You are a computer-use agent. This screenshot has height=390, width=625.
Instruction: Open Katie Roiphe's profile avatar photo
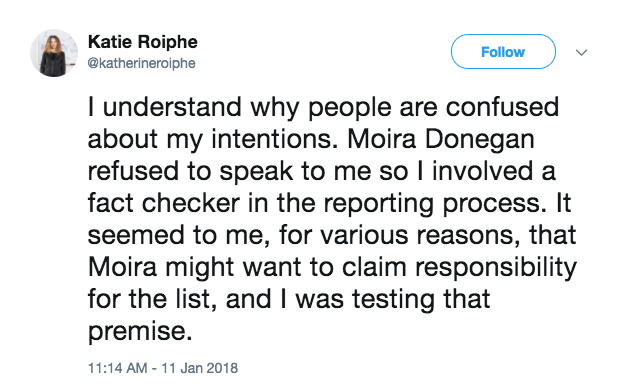click(x=54, y=53)
